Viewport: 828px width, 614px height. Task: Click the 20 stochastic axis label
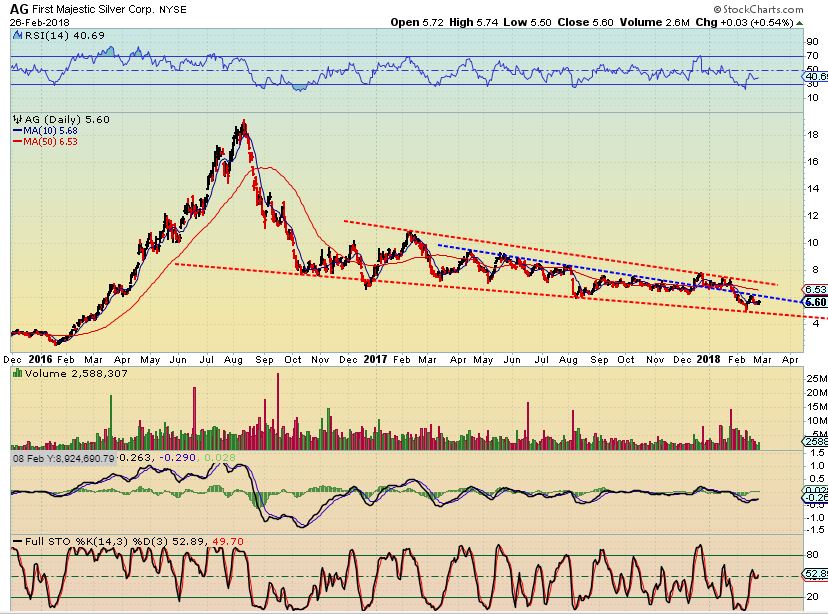point(813,597)
